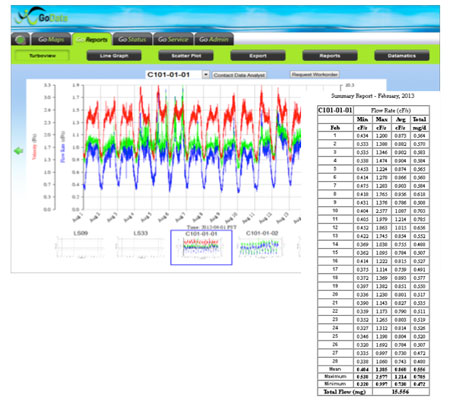
Task: Open the Scatter Plot view
Action: pyautogui.click(x=186, y=56)
